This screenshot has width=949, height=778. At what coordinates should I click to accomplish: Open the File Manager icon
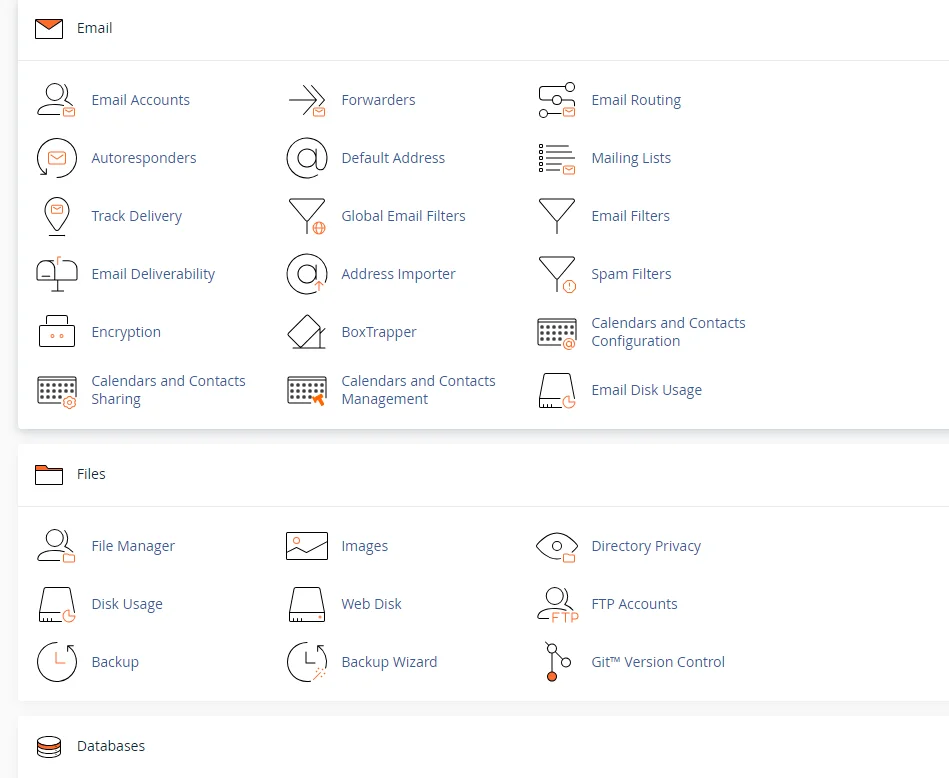tap(56, 545)
